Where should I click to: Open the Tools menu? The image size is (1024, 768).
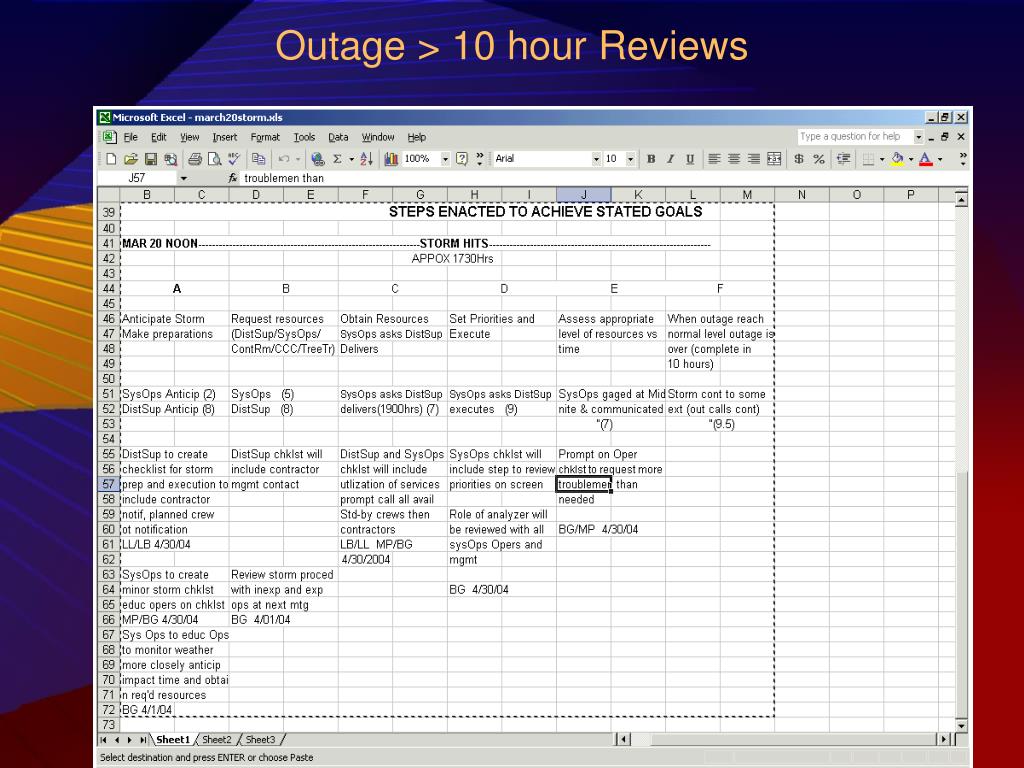point(304,137)
